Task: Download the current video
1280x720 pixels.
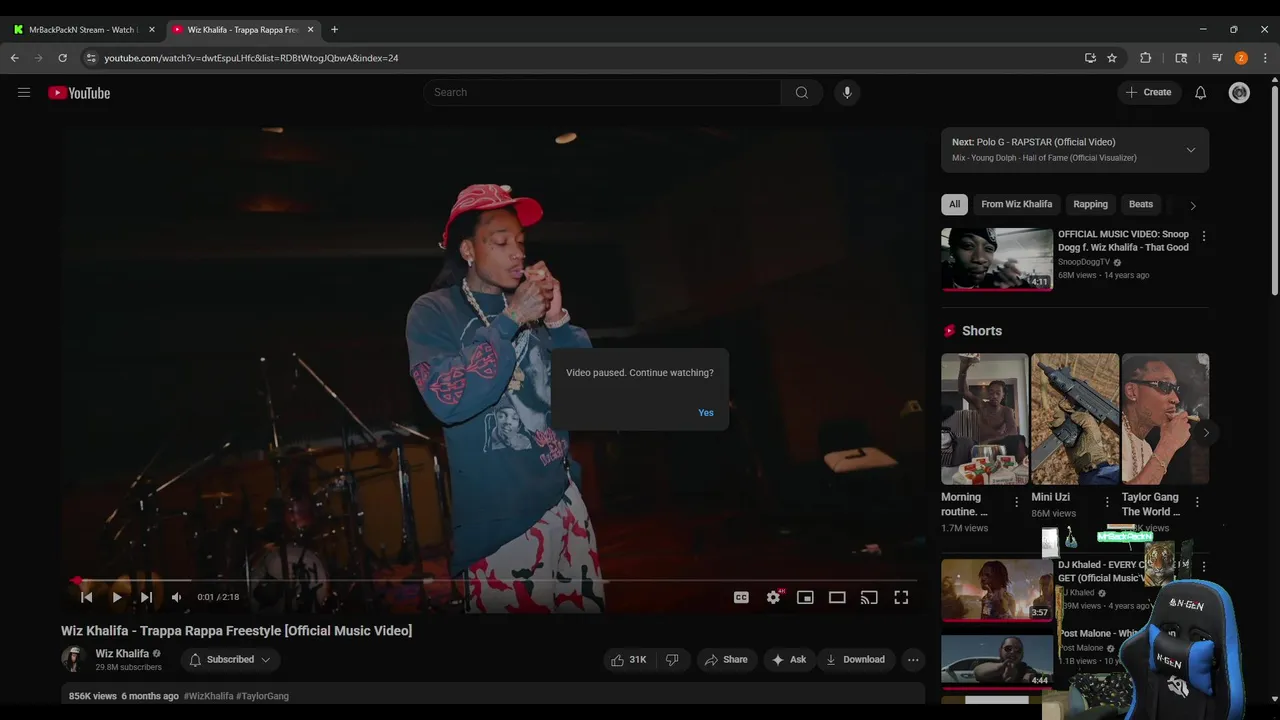Action: 856,660
